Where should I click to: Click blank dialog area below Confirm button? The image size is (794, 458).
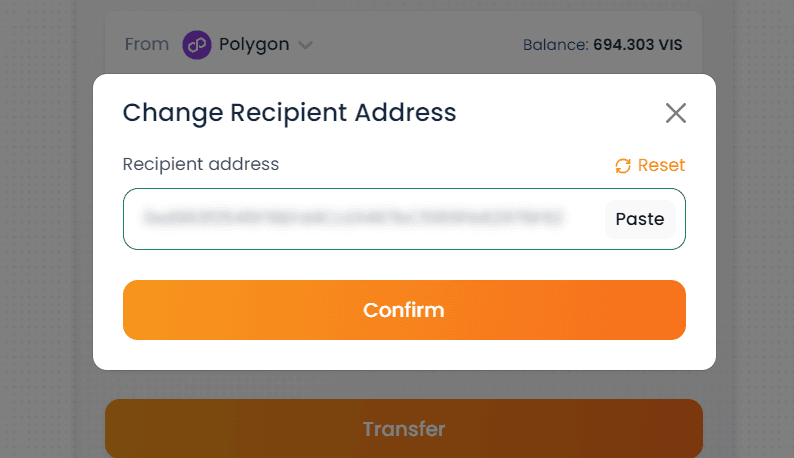[x=404, y=355]
